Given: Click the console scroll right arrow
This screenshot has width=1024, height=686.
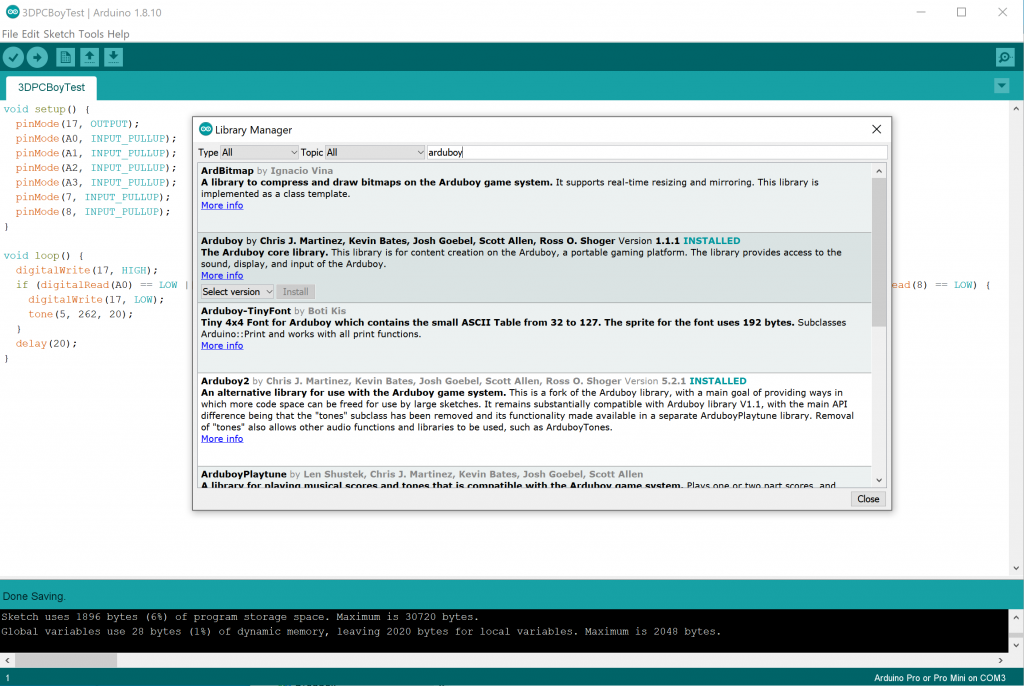Looking at the screenshot, I should point(1000,661).
